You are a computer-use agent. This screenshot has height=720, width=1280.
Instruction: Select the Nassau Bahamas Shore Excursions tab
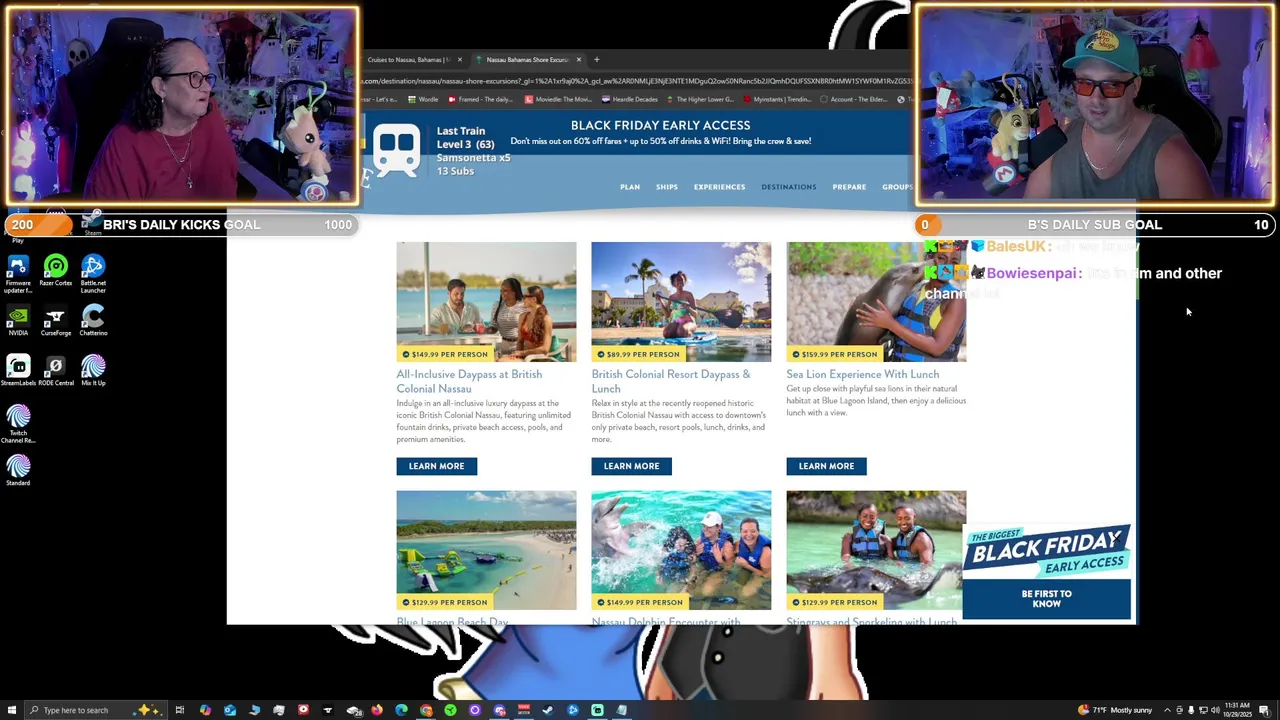527,59
